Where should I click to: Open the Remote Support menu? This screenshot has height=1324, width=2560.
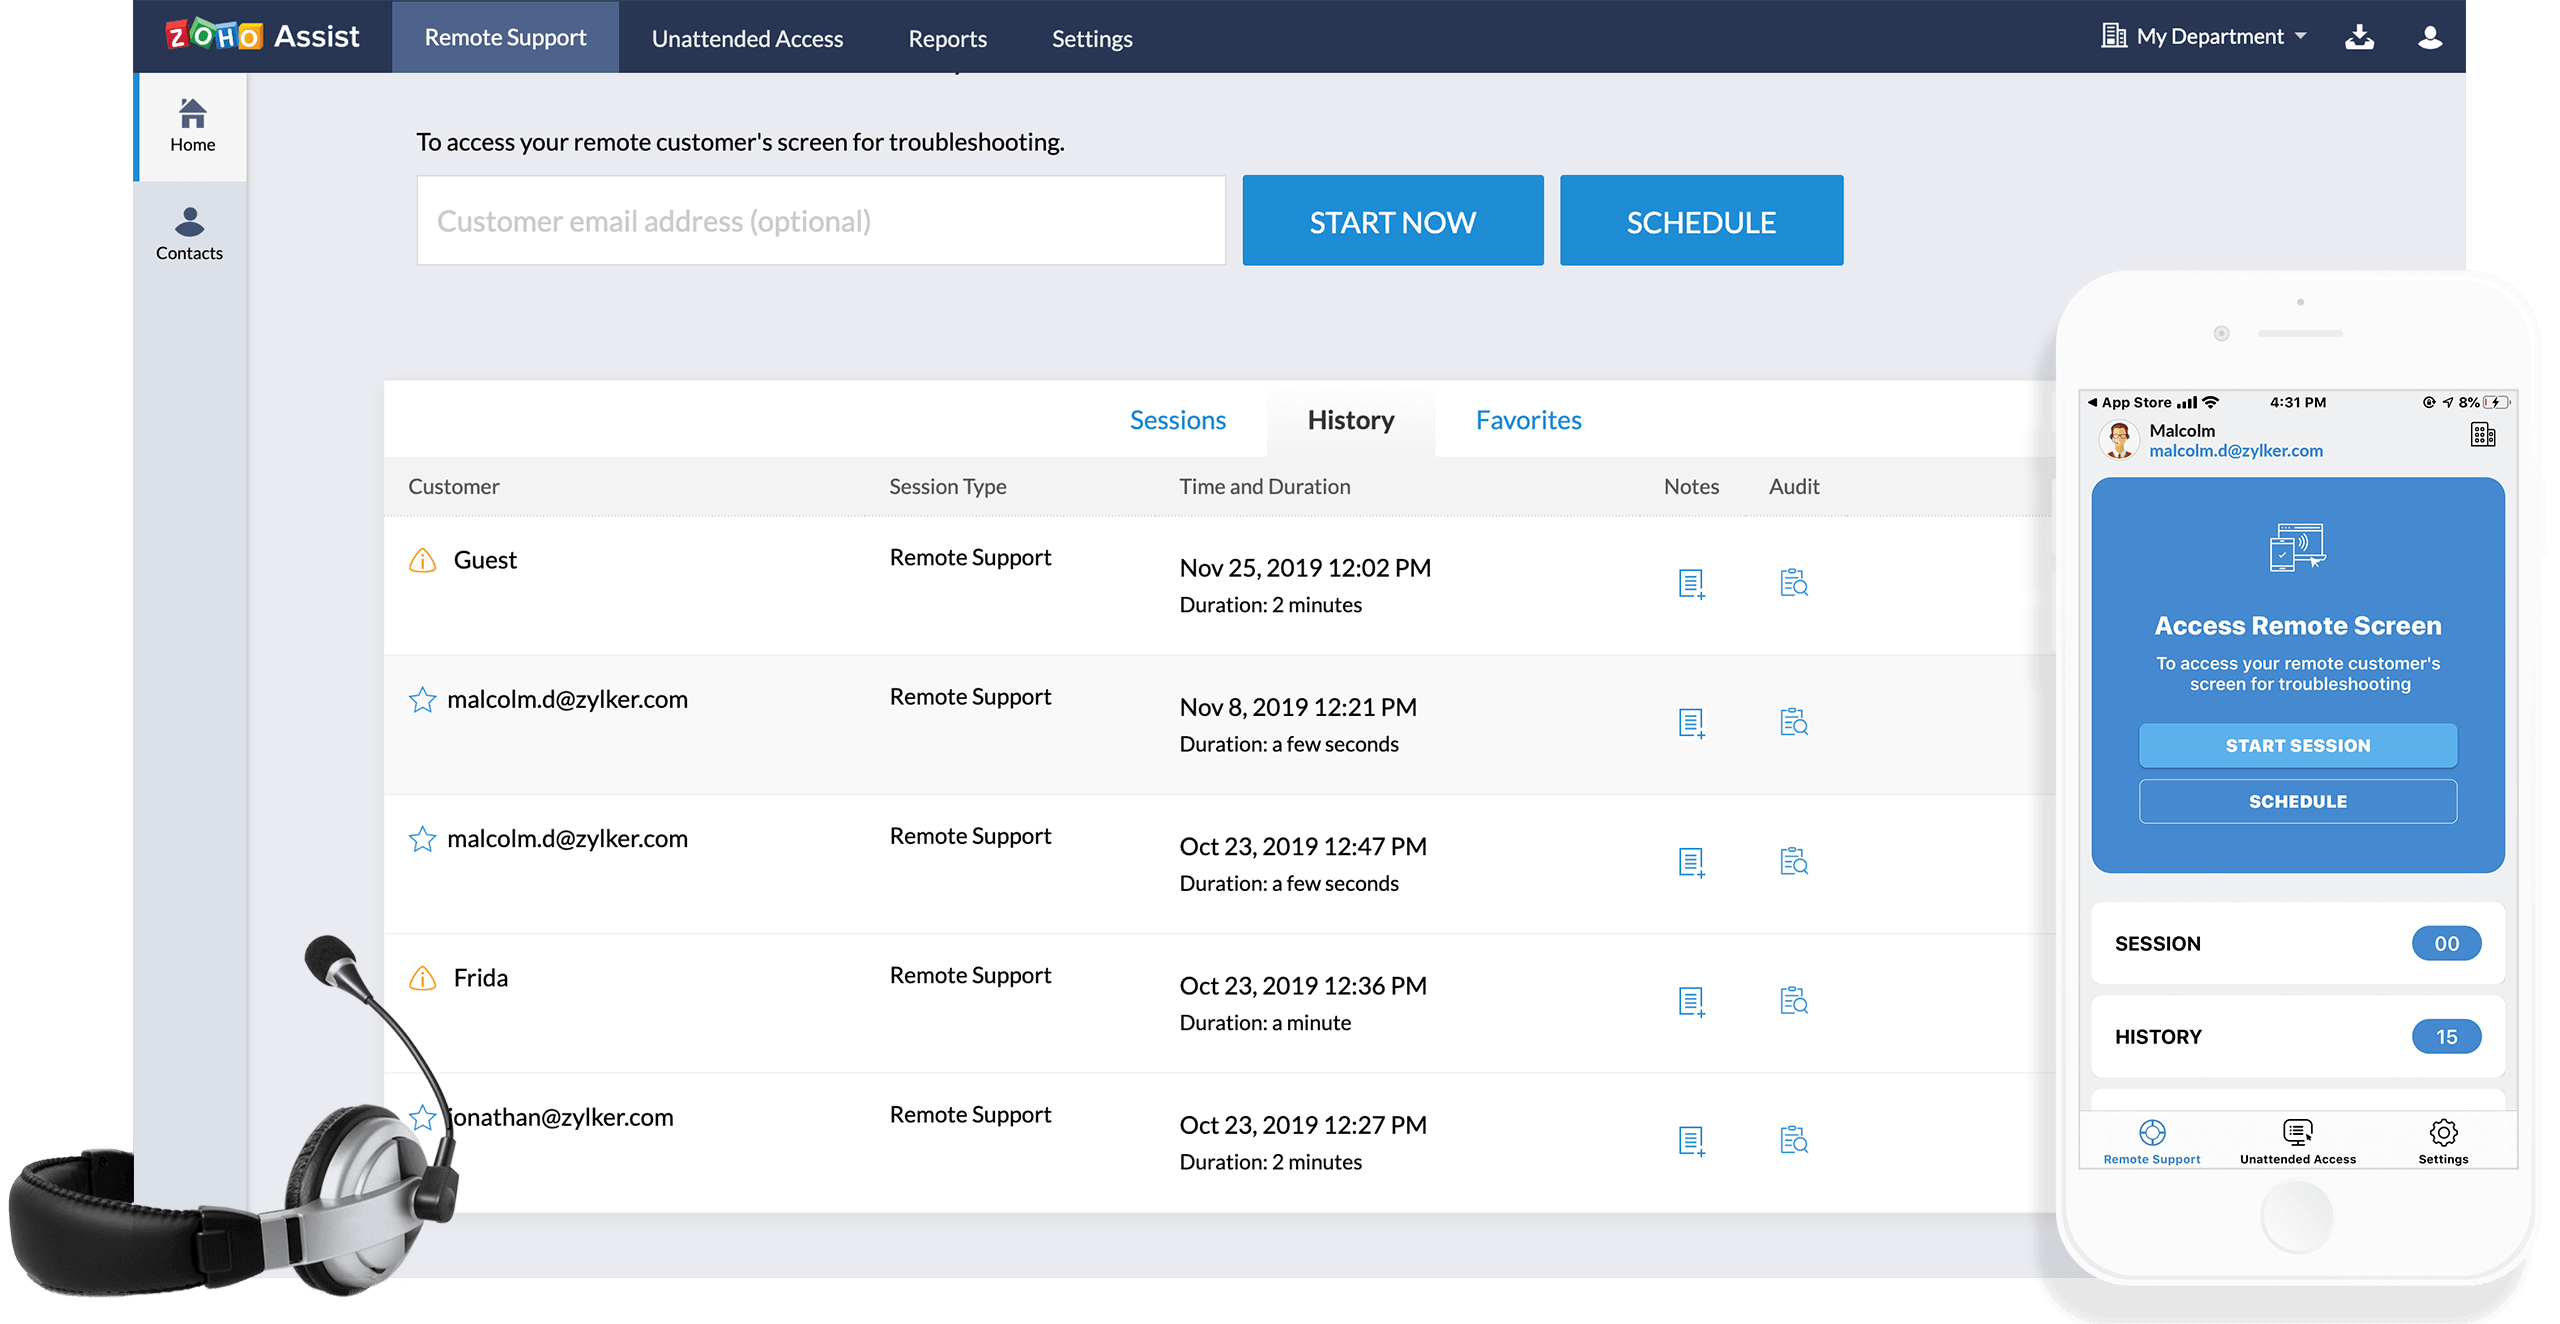[x=505, y=37]
